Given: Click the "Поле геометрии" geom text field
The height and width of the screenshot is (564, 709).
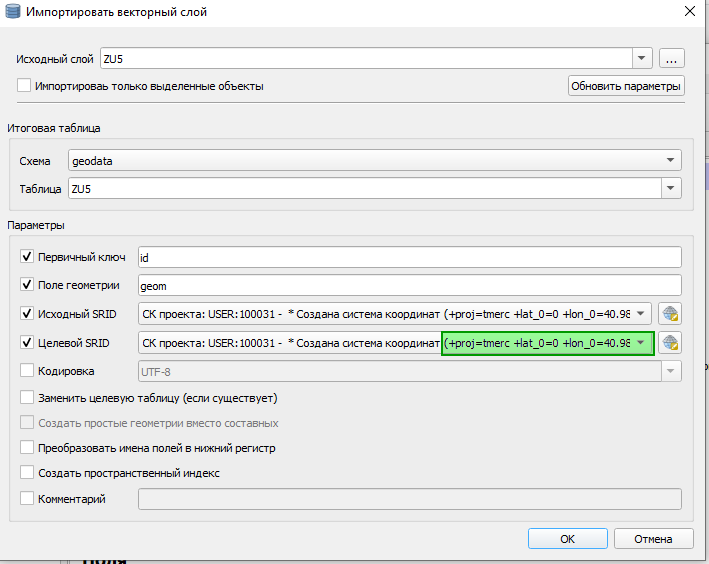Looking at the screenshot, I should click(409, 285).
